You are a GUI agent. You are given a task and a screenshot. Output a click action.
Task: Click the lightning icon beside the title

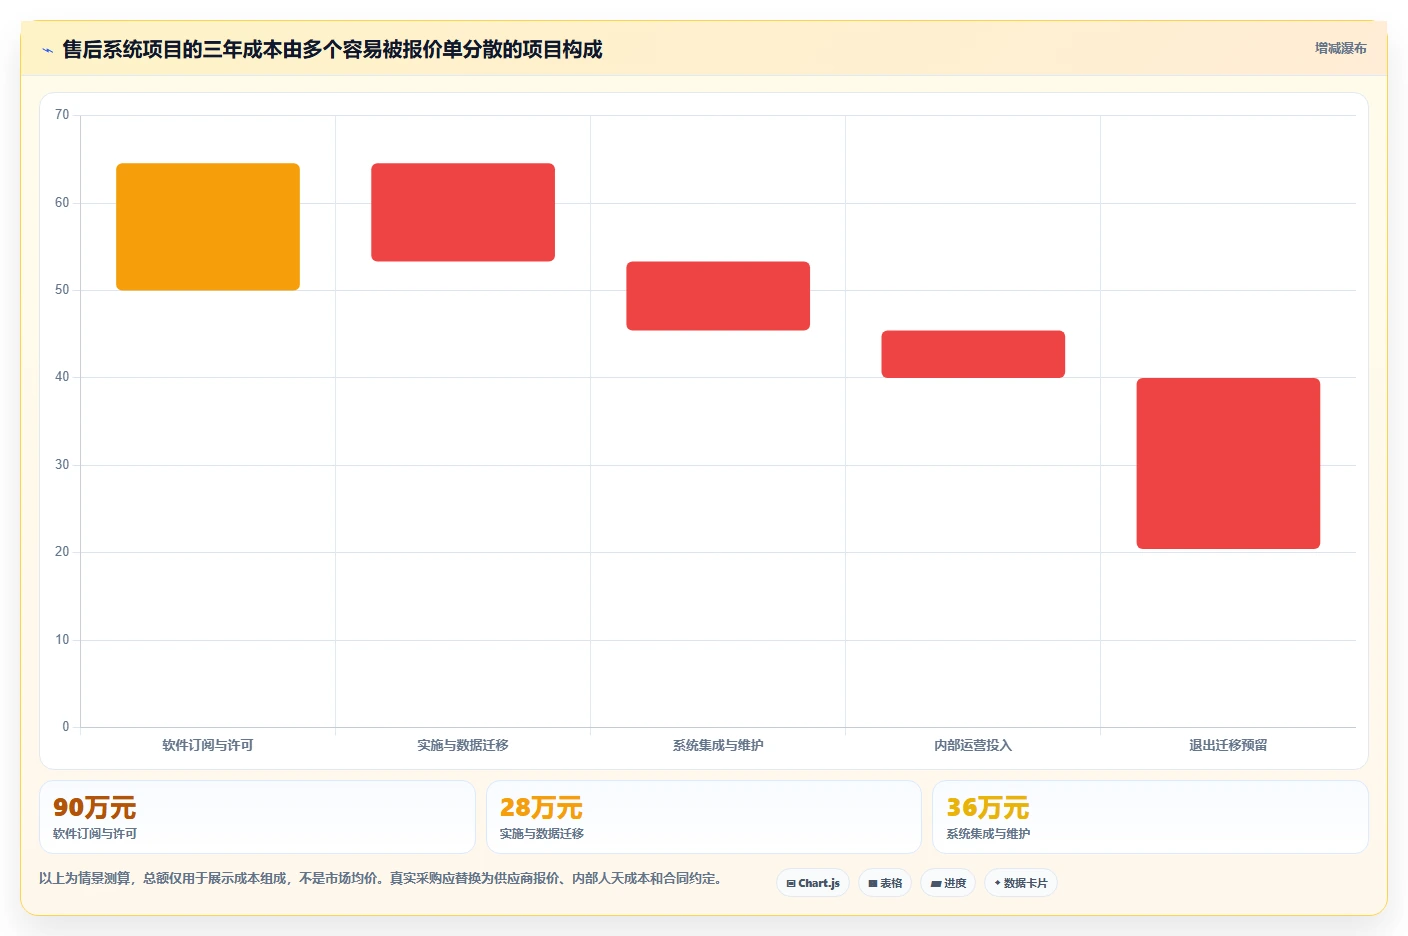[x=47, y=50]
